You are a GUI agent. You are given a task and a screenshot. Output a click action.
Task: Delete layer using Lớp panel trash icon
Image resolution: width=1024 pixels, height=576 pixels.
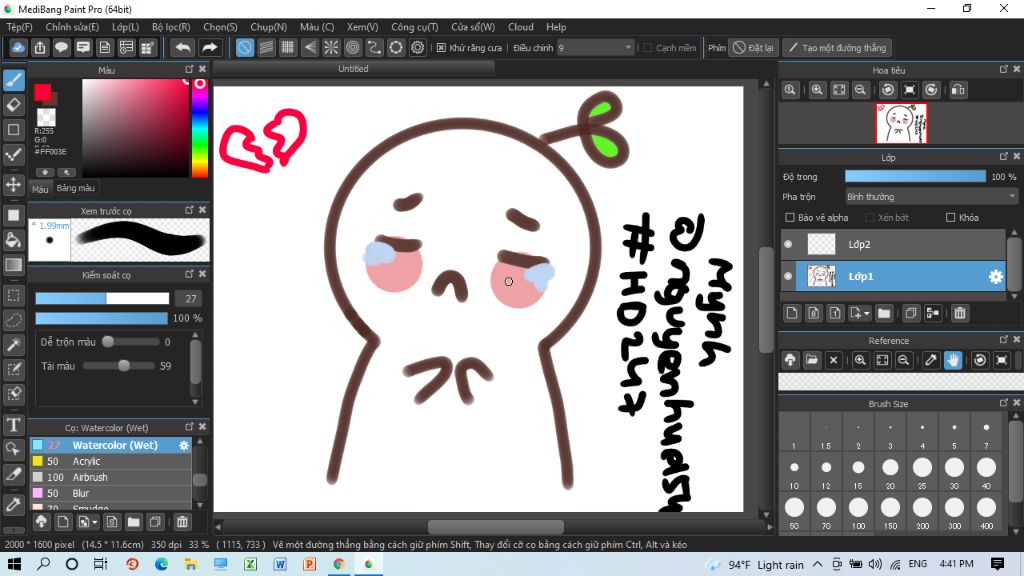point(960,313)
